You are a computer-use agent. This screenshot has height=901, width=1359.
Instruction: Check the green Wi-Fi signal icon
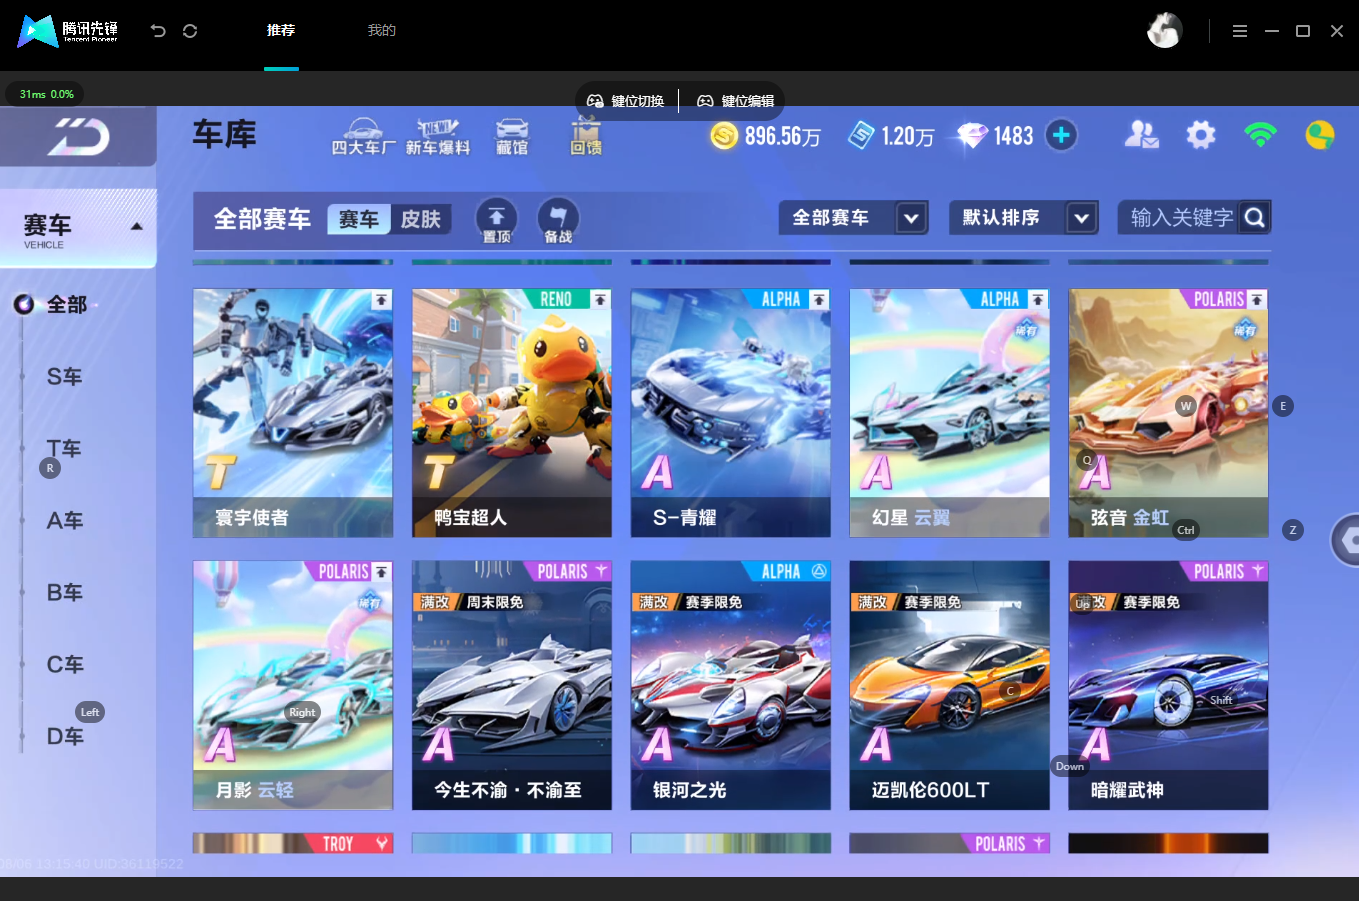(x=1261, y=135)
